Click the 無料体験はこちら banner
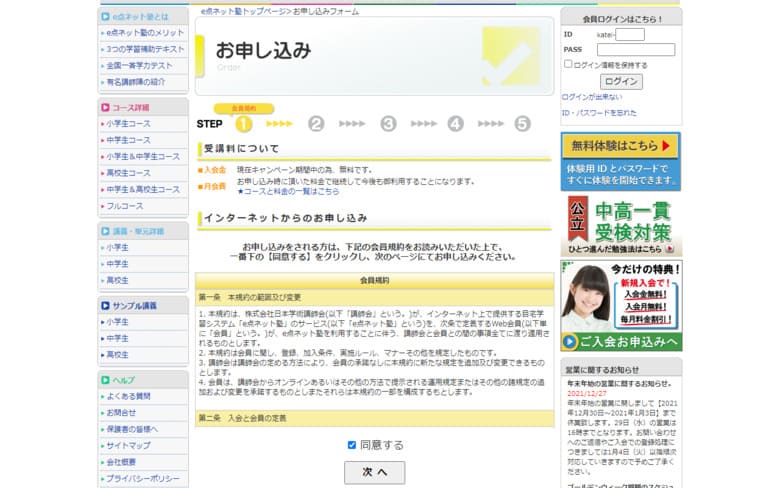Image resolution: width=780 pixels, height=488 pixels. pyautogui.click(x=621, y=161)
